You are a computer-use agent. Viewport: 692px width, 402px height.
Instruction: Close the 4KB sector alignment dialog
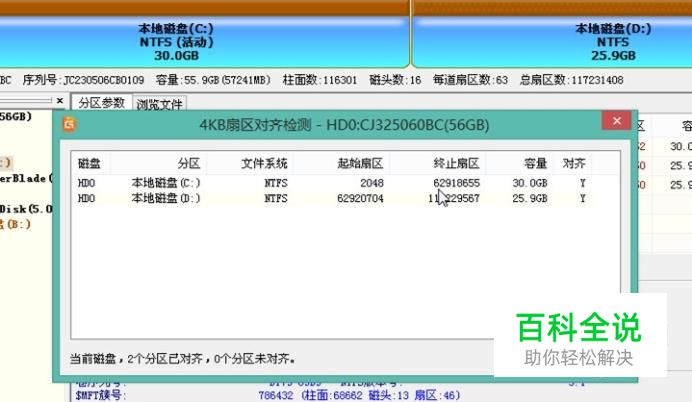pyautogui.click(x=616, y=121)
